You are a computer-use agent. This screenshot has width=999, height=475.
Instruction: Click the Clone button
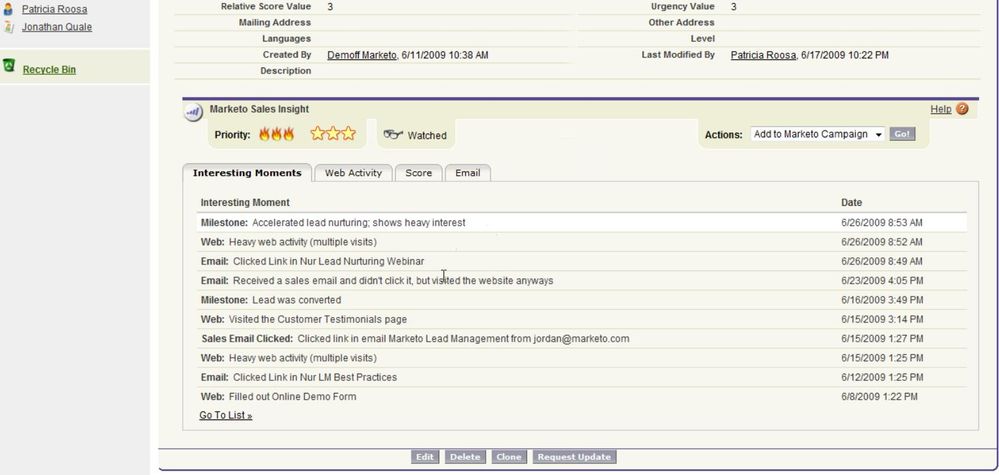click(509, 457)
